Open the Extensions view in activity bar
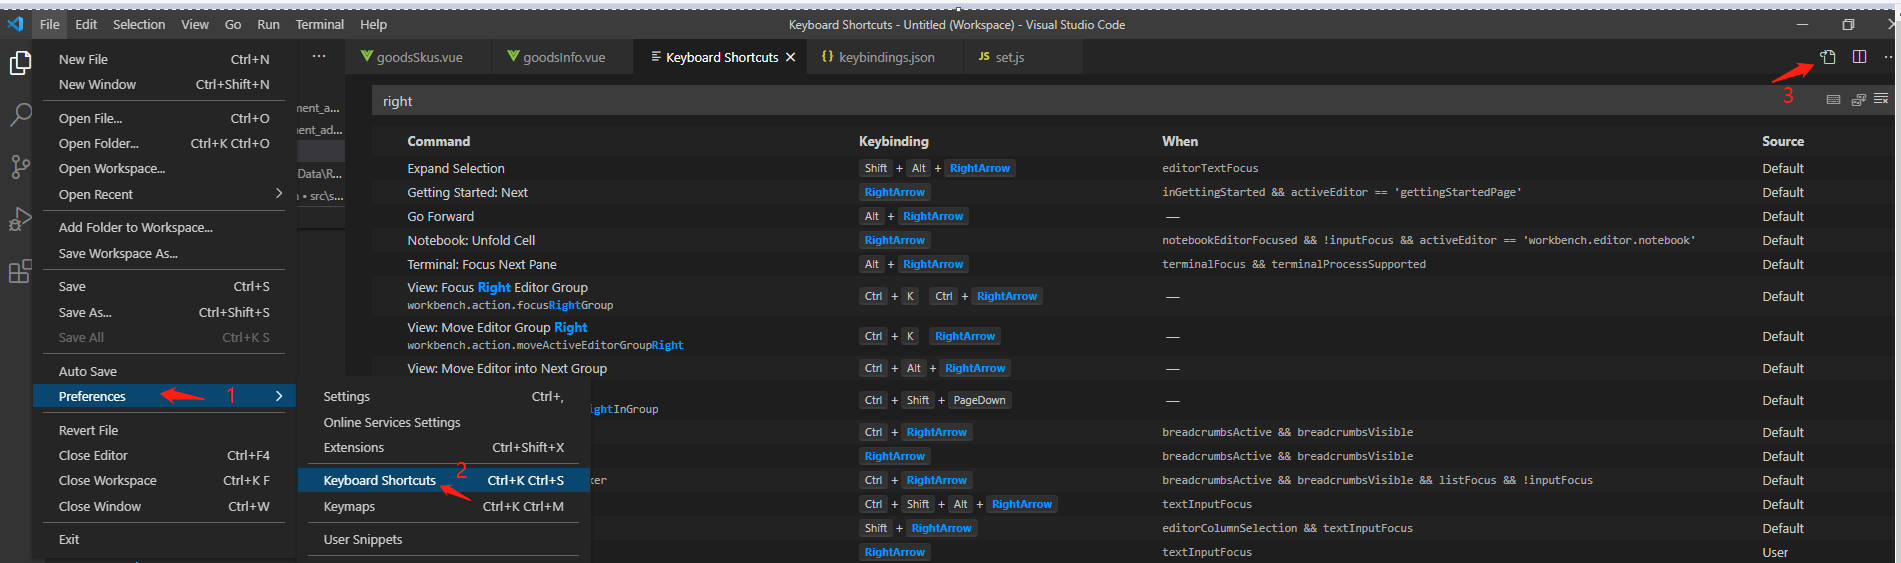This screenshot has height=563, width=1901. tap(20, 271)
